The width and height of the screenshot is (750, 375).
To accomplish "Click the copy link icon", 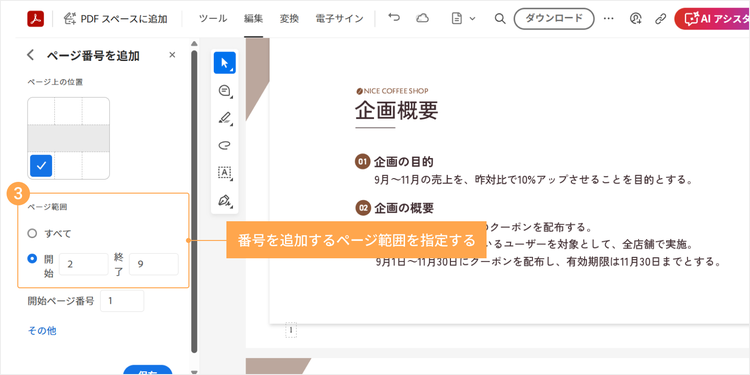I will [661, 19].
